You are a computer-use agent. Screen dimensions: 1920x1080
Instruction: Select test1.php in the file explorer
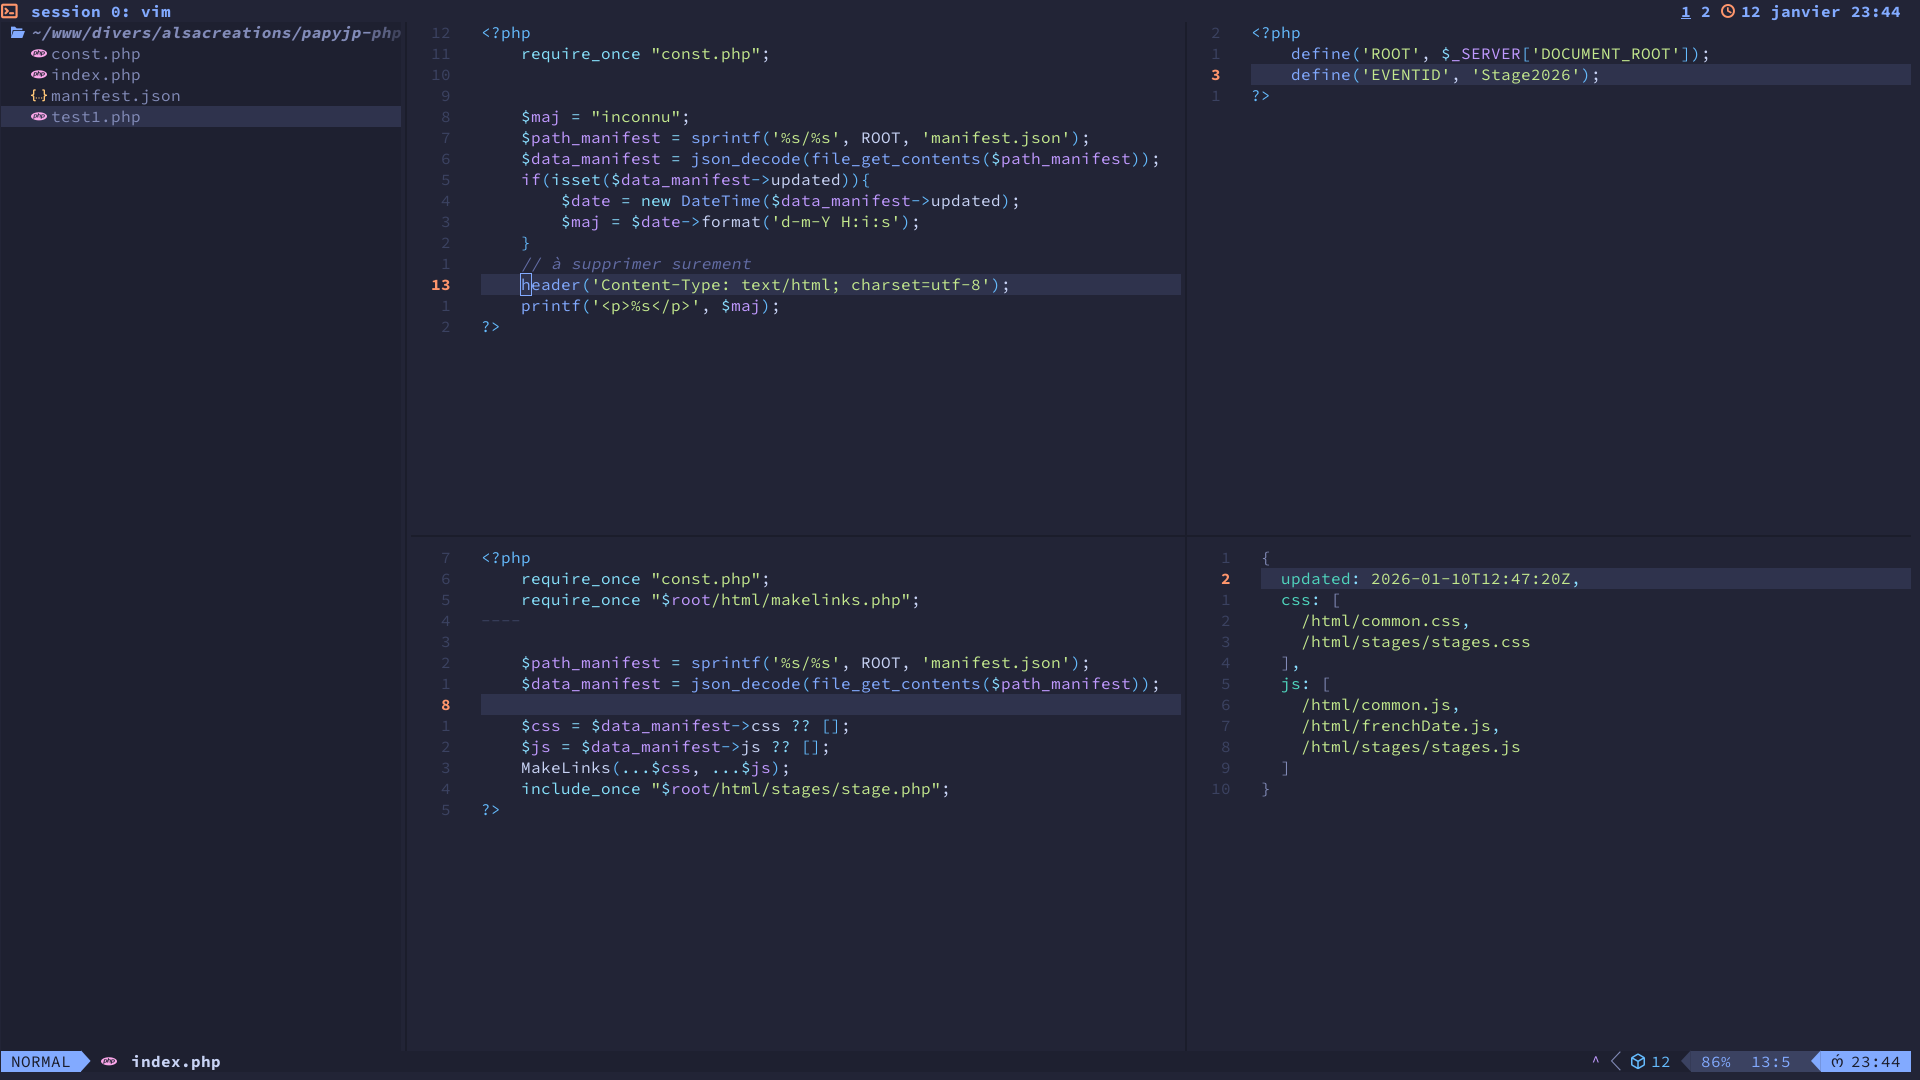(x=95, y=117)
